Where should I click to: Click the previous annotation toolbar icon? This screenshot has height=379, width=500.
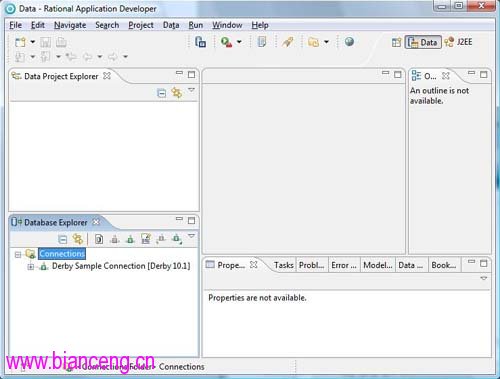[45, 57]
